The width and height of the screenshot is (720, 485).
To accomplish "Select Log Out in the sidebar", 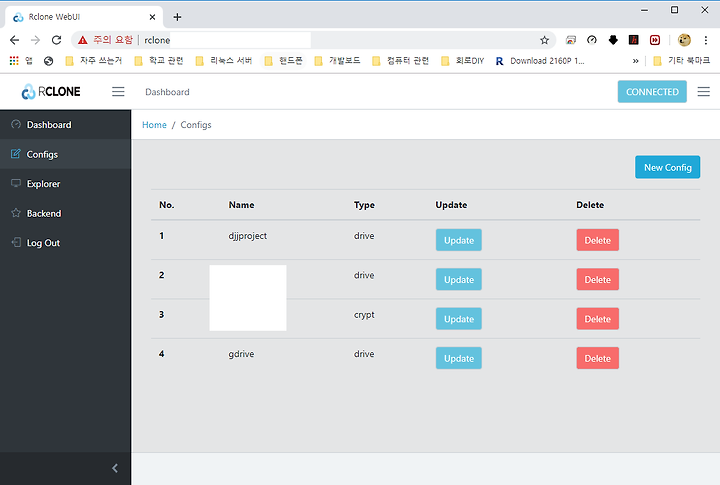I will click(65, 242).
